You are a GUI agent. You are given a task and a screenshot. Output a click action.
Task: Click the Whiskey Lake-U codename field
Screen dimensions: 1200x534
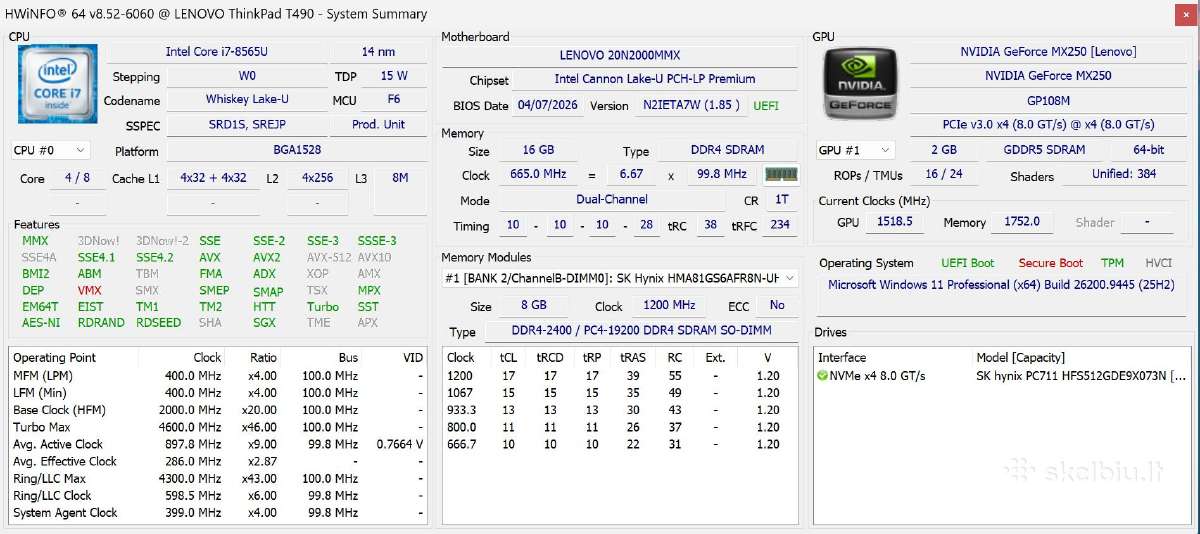pyautogui.click(x=246, y=99)
